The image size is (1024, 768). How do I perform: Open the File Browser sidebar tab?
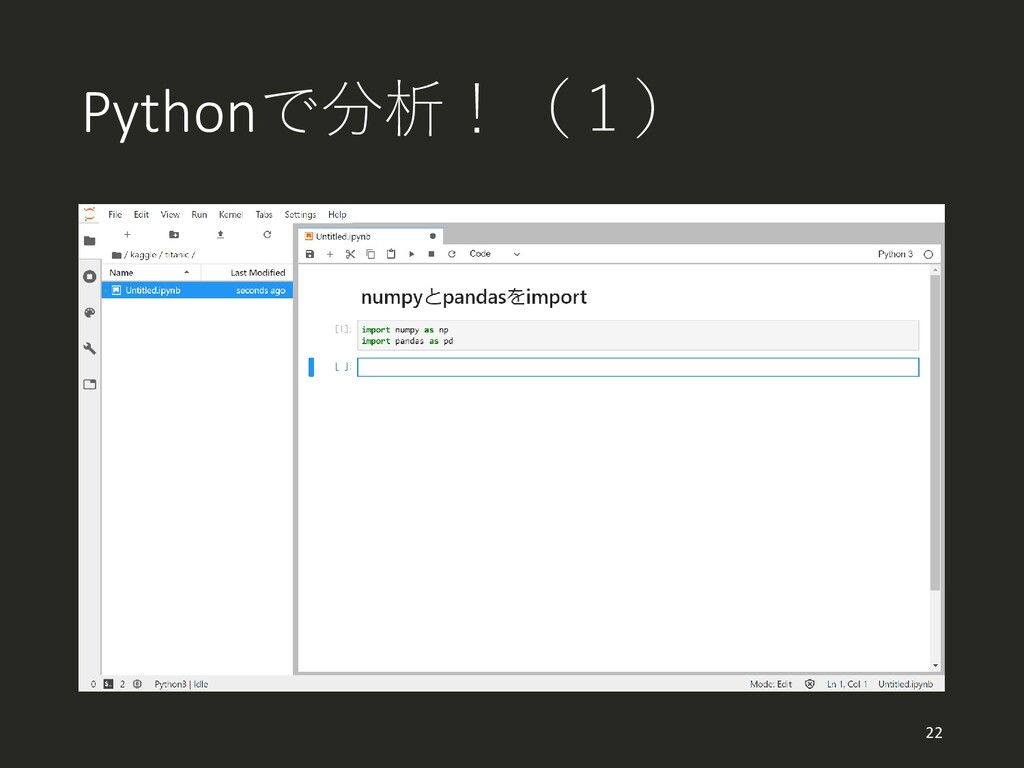[90, 241]
